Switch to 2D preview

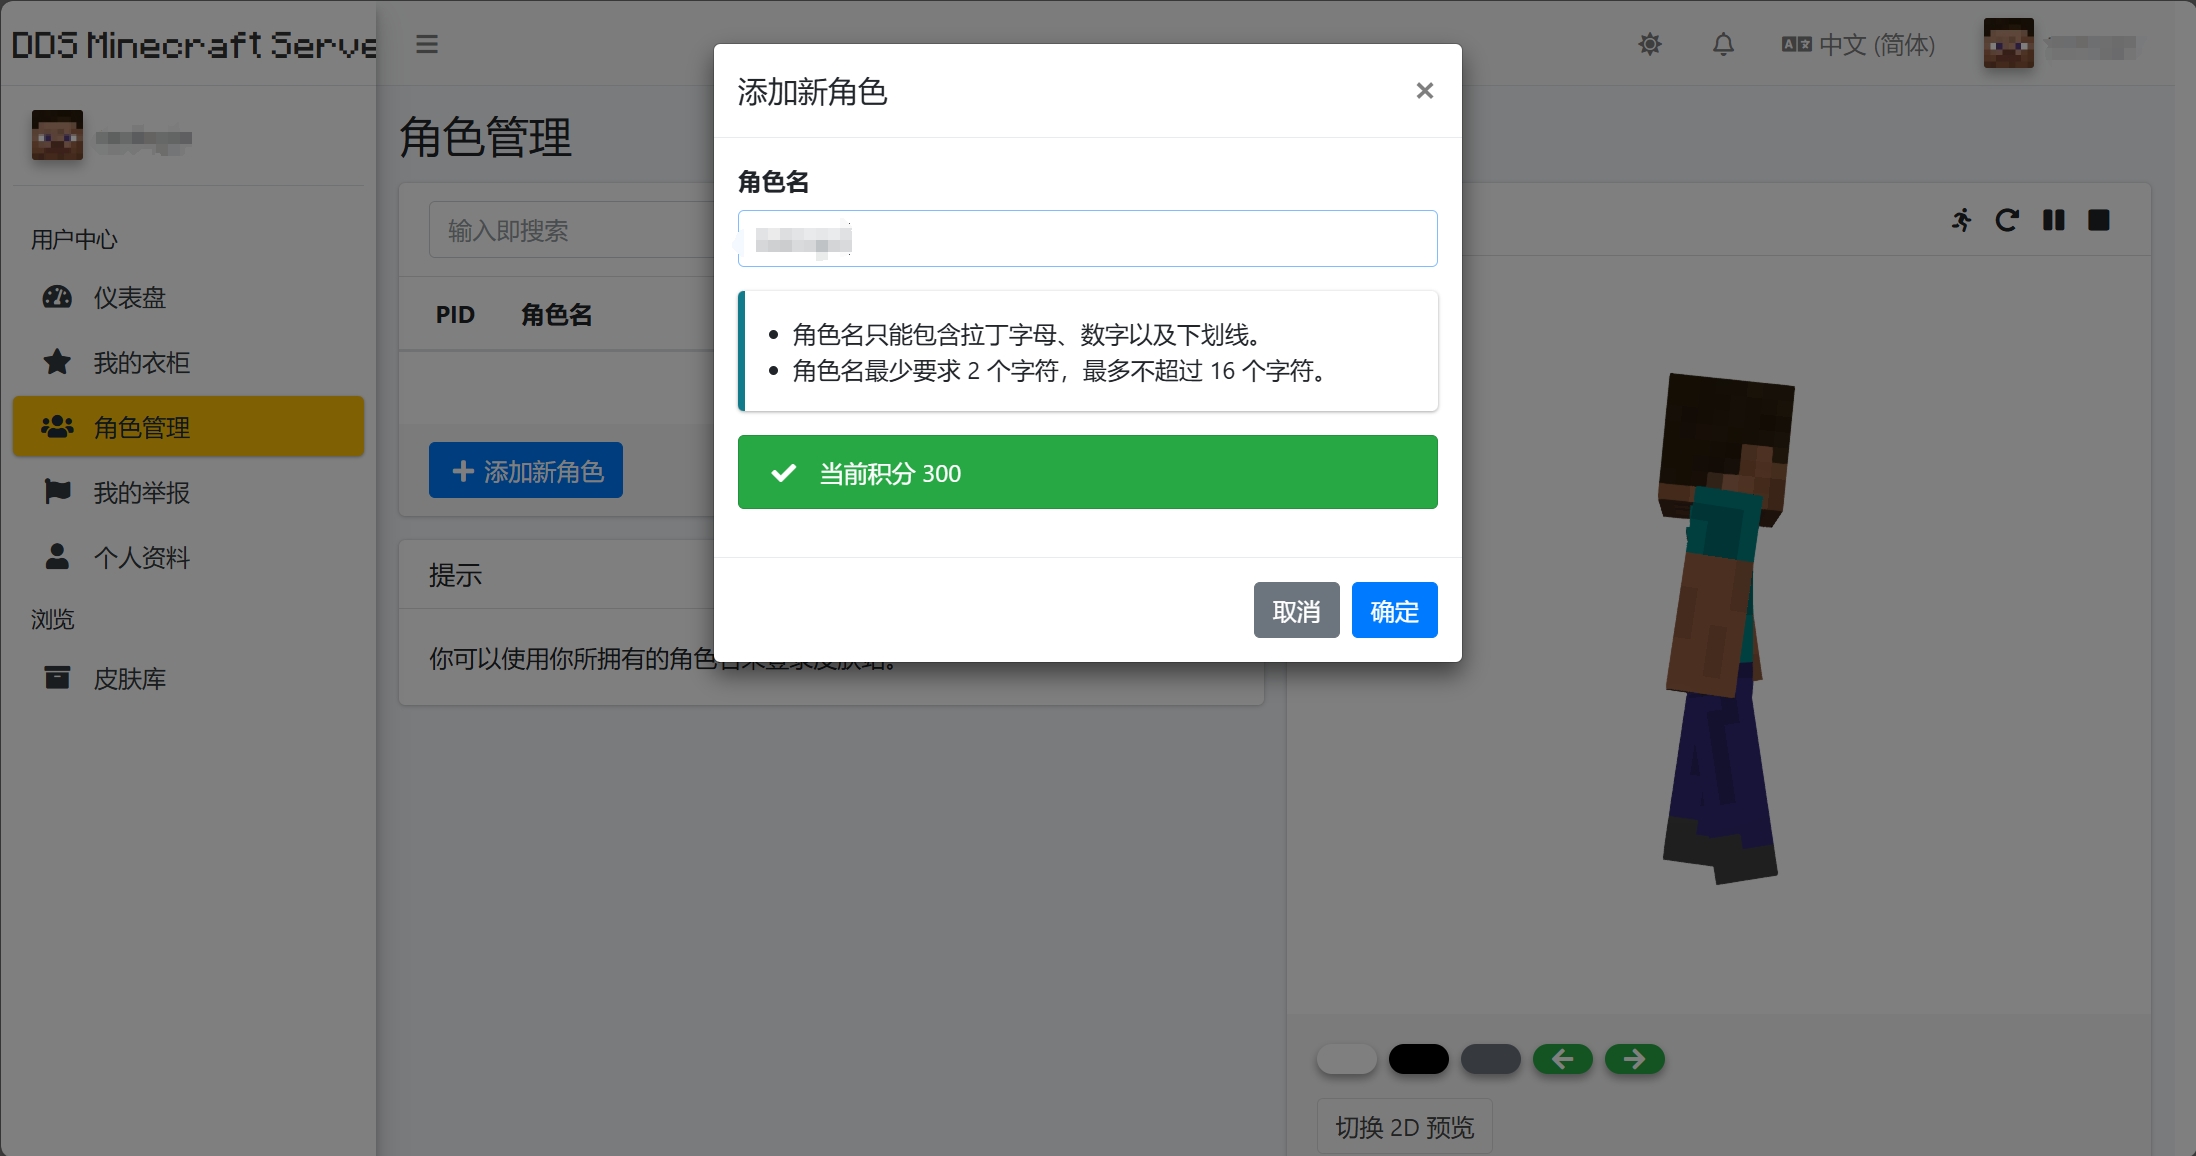(1404, 1126)
